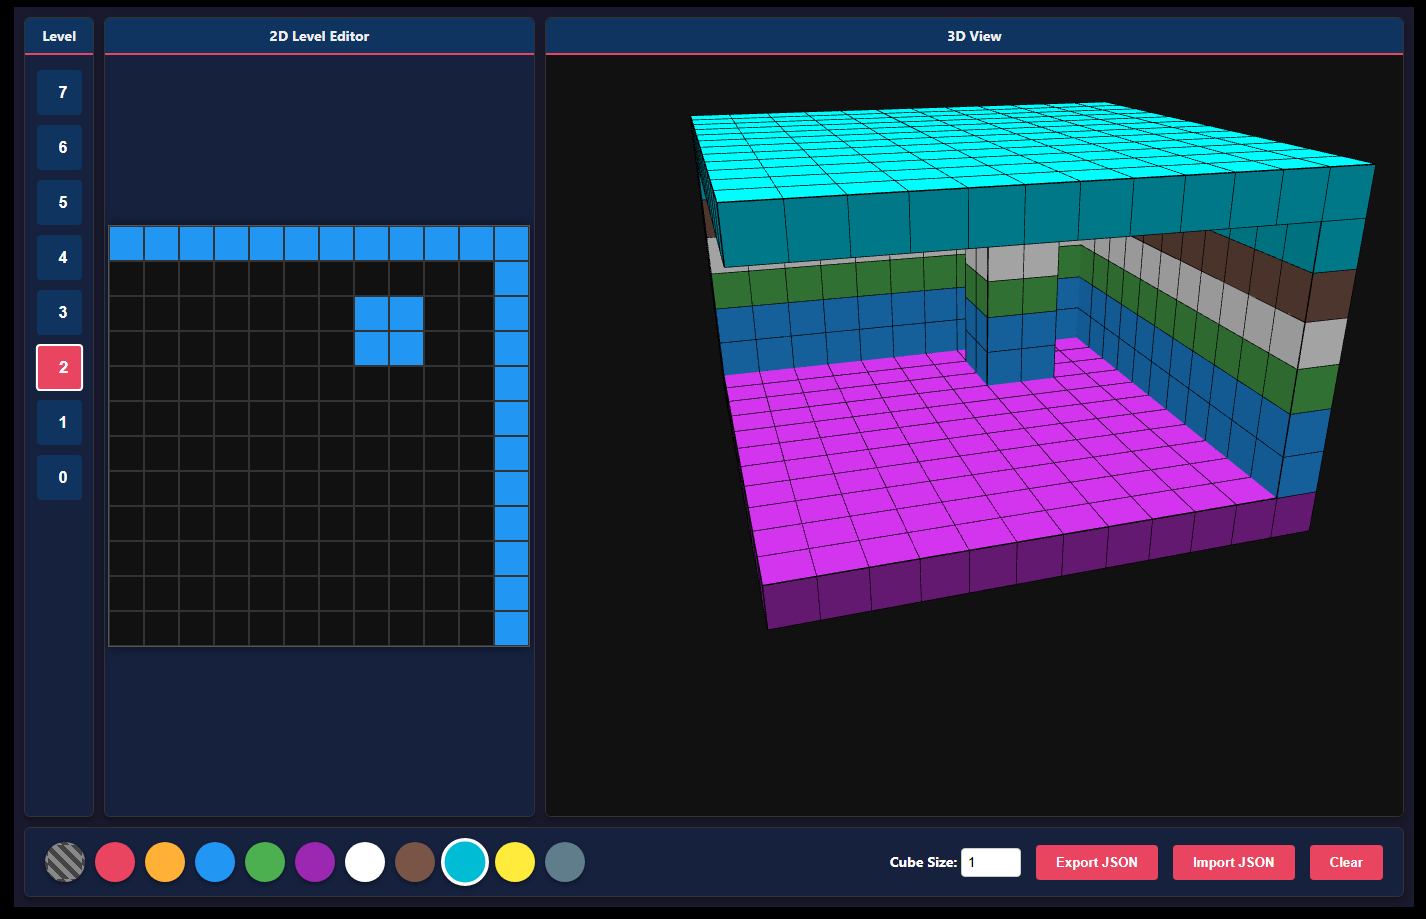Select the slate gray color swatch

[x=565, y=862]
